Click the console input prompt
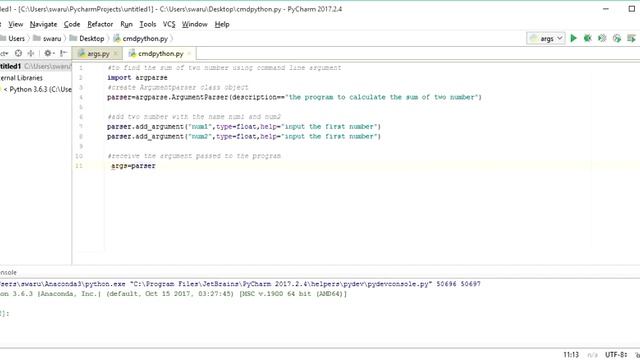 4,313
